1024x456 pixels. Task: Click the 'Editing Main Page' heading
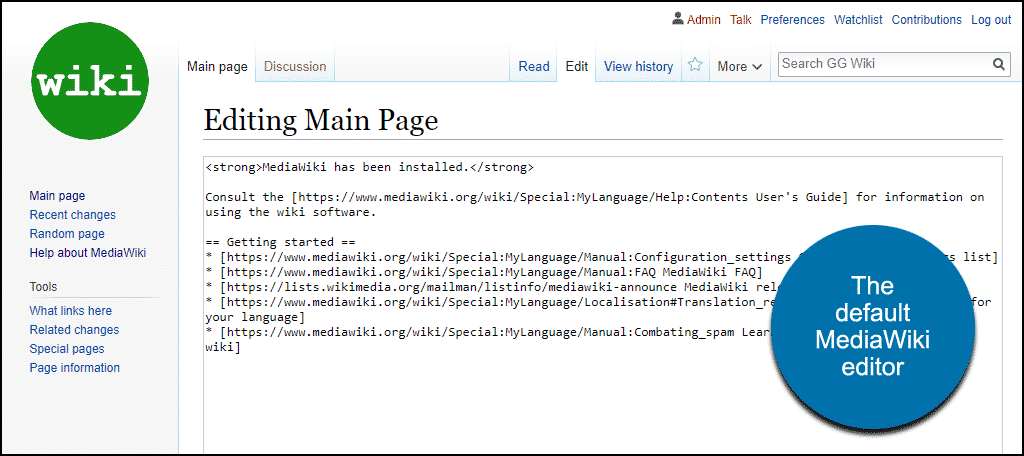point(321,120)
